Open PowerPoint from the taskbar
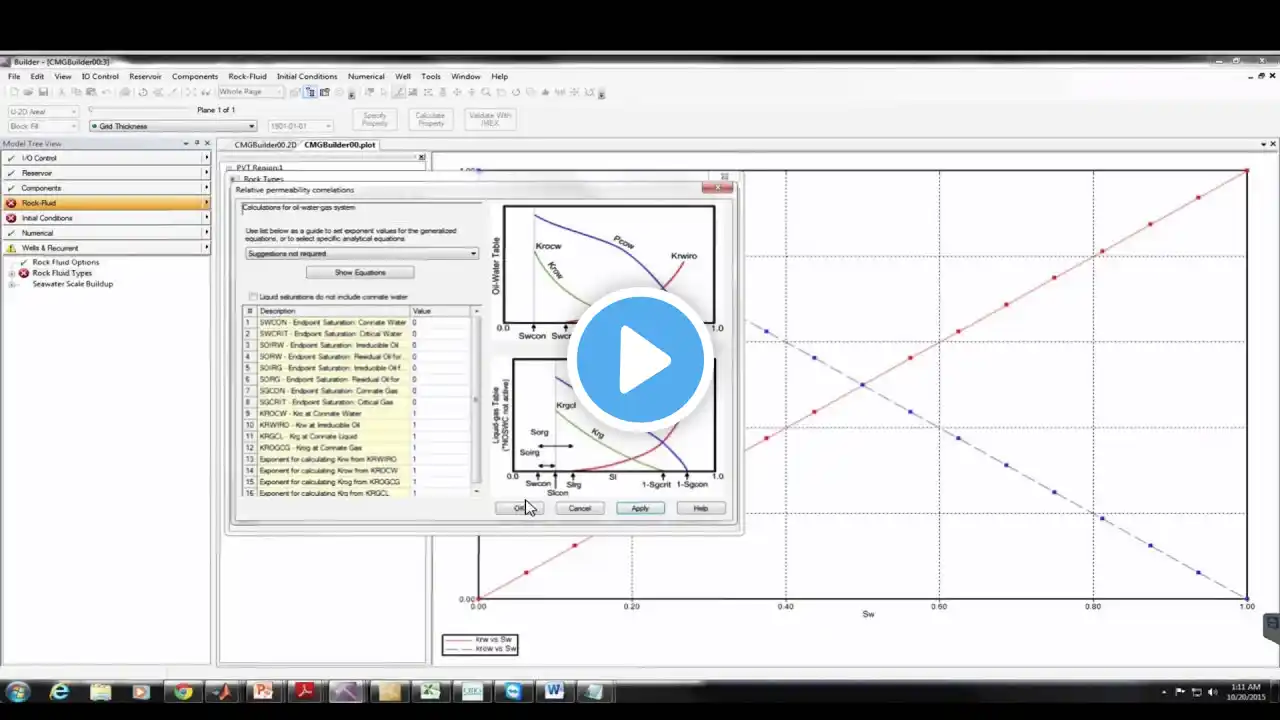The height and width of the screenshot is (720, 1280). 264,691
